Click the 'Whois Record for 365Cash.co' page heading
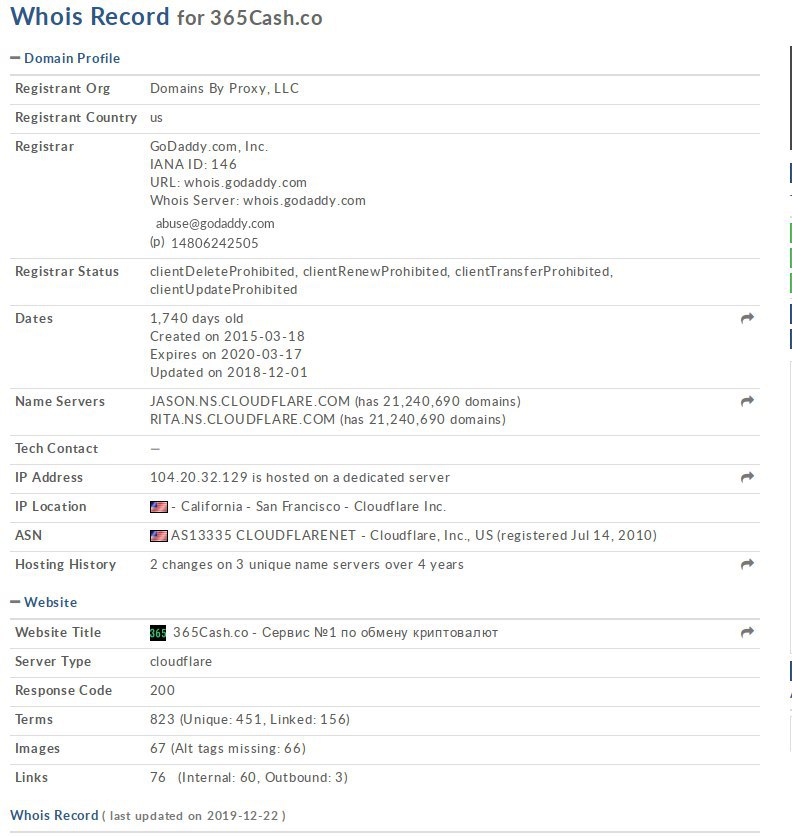Screen dimensions: 792x837 click(167, 17)
